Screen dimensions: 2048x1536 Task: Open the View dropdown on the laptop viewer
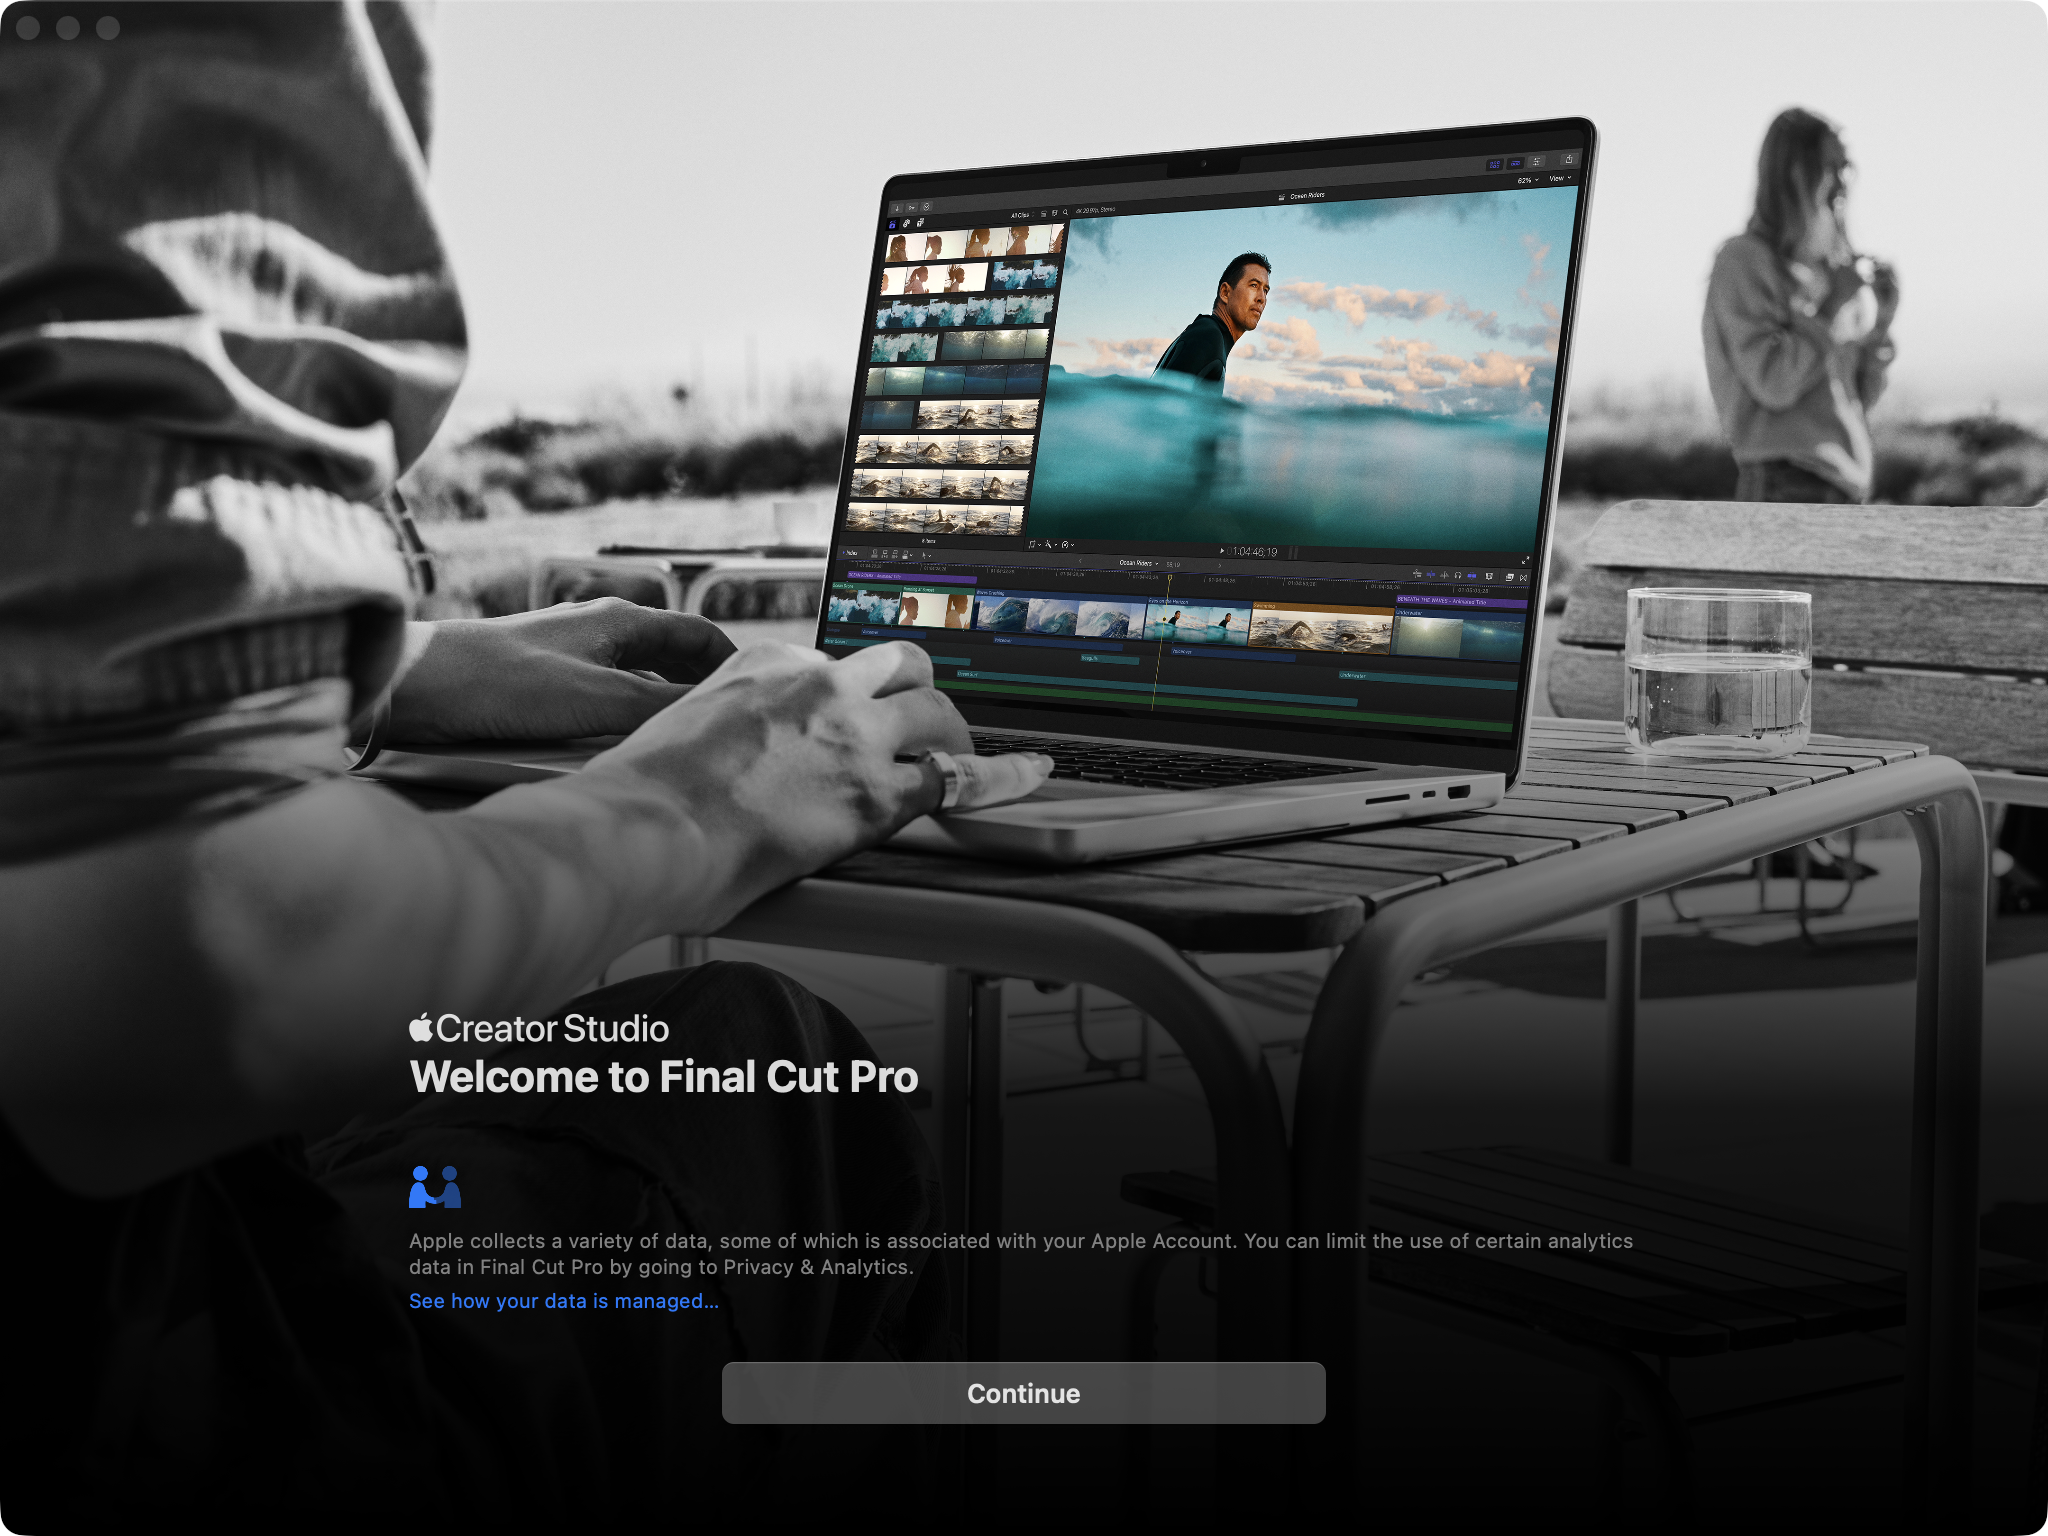pyautogui.click(x=1560, y=178)
